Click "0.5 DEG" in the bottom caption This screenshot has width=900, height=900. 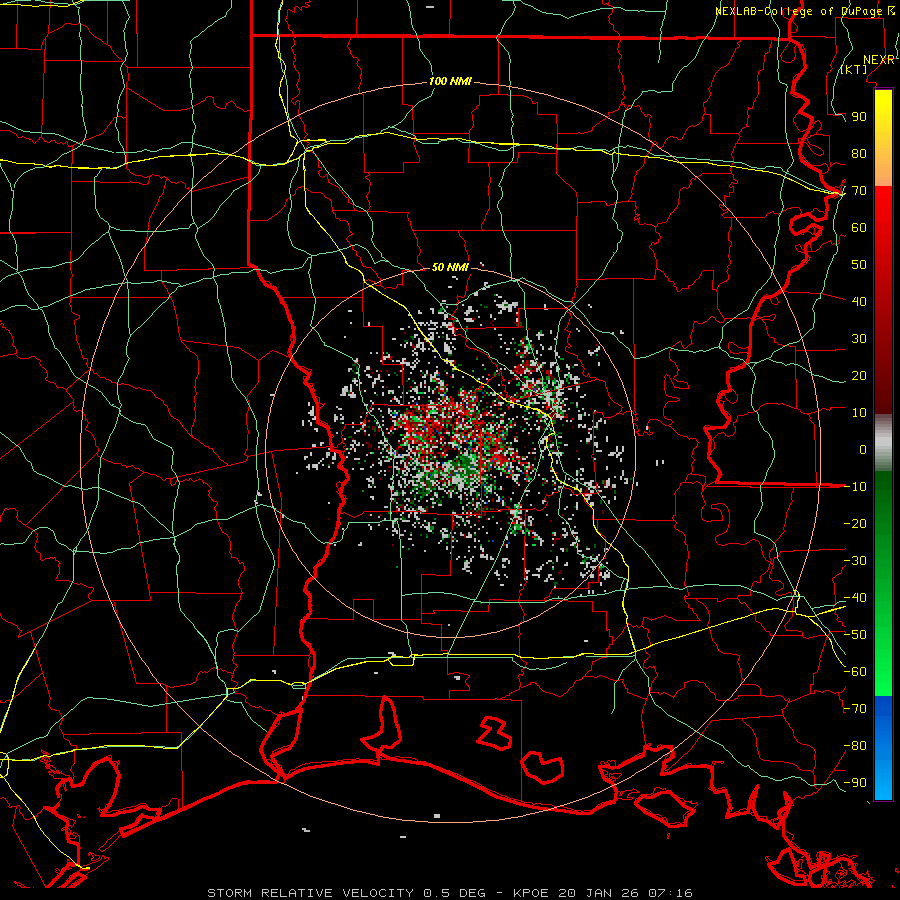tap(454, 893)
